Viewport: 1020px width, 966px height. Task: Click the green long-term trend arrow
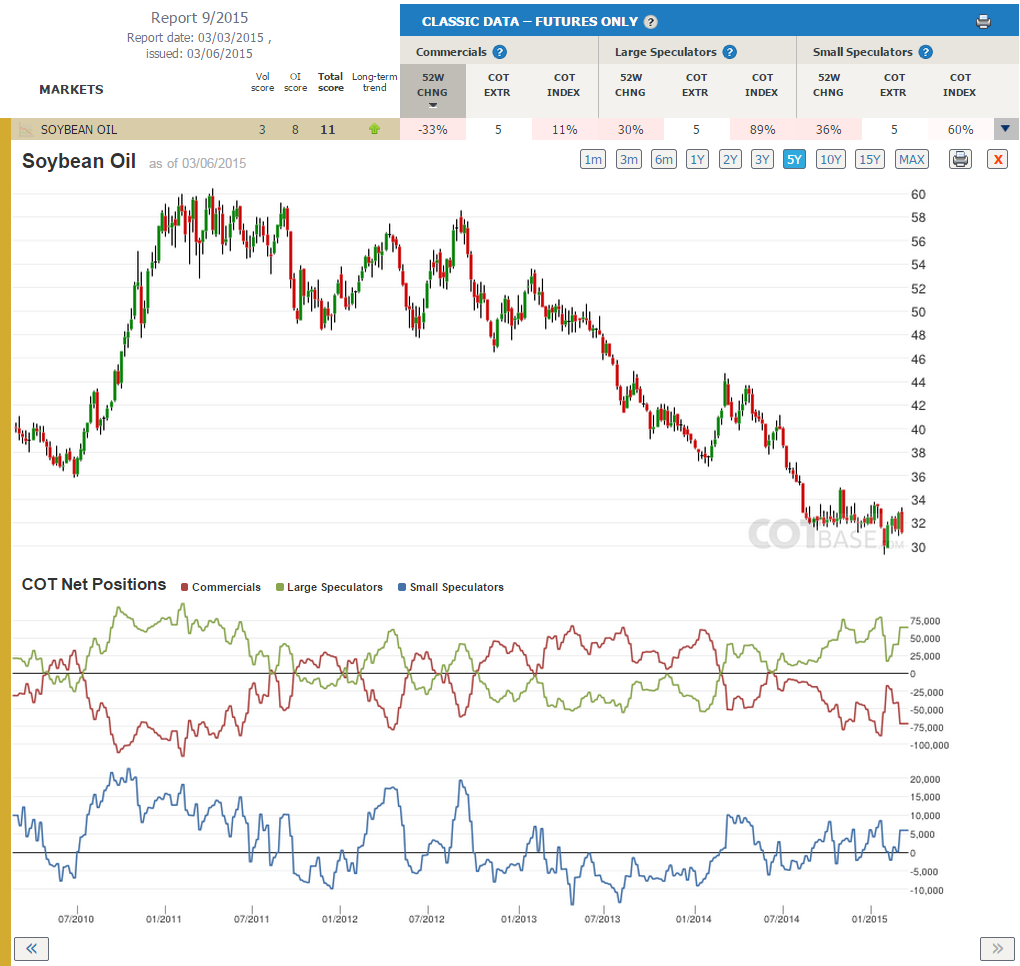pos(374,129)
